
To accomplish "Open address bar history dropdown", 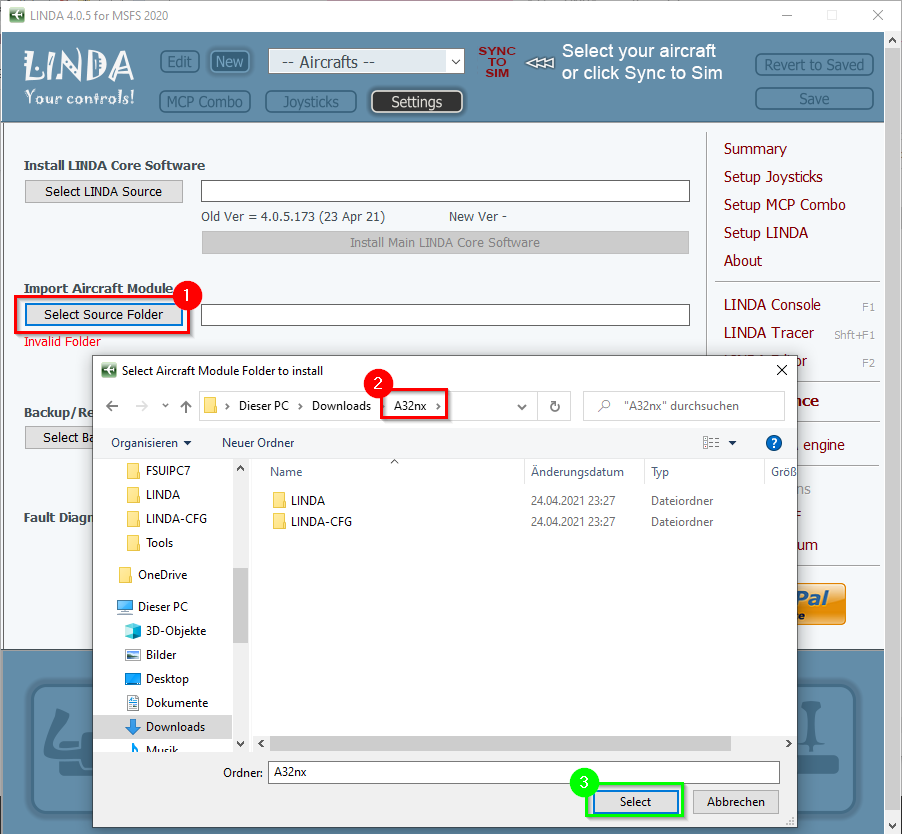I will [x=522, y=407].
